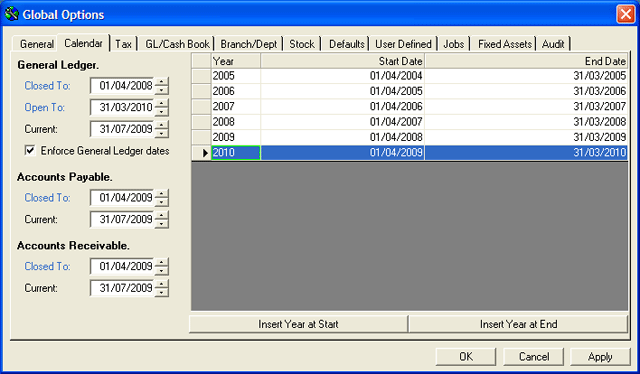
Task: Click Insert Year at End button
Action: click(518, 324)
